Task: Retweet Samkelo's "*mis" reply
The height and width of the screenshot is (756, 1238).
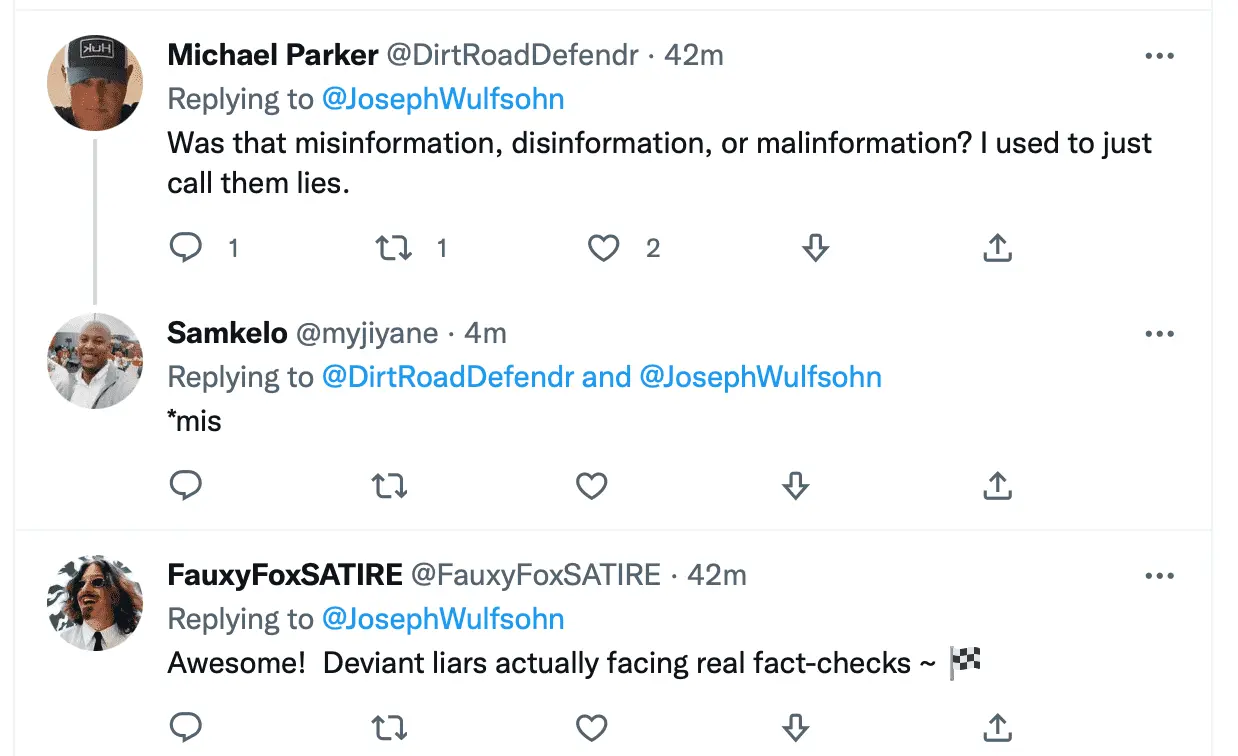Action: (x=389, y=485)
